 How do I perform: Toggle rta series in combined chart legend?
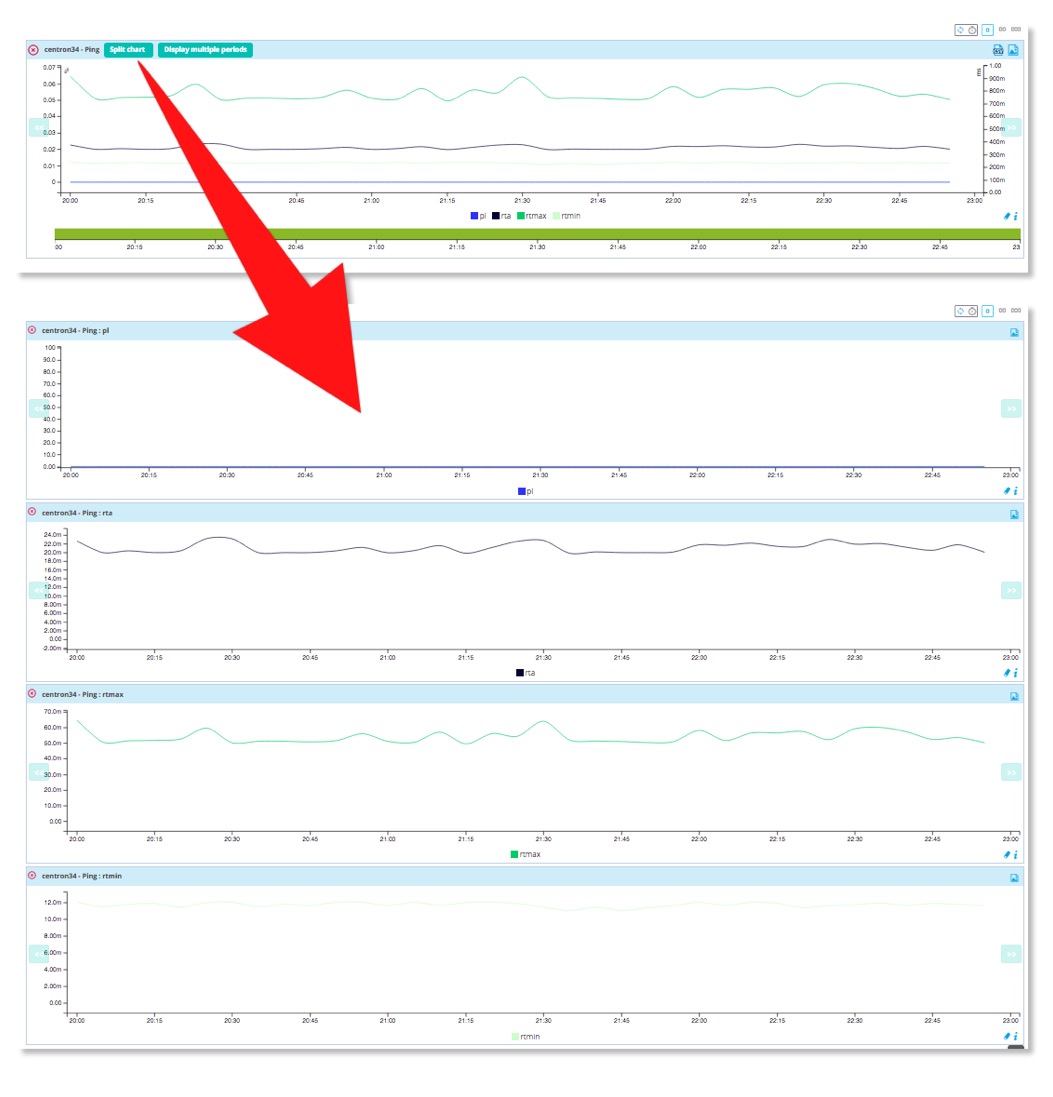pos(498,216)
